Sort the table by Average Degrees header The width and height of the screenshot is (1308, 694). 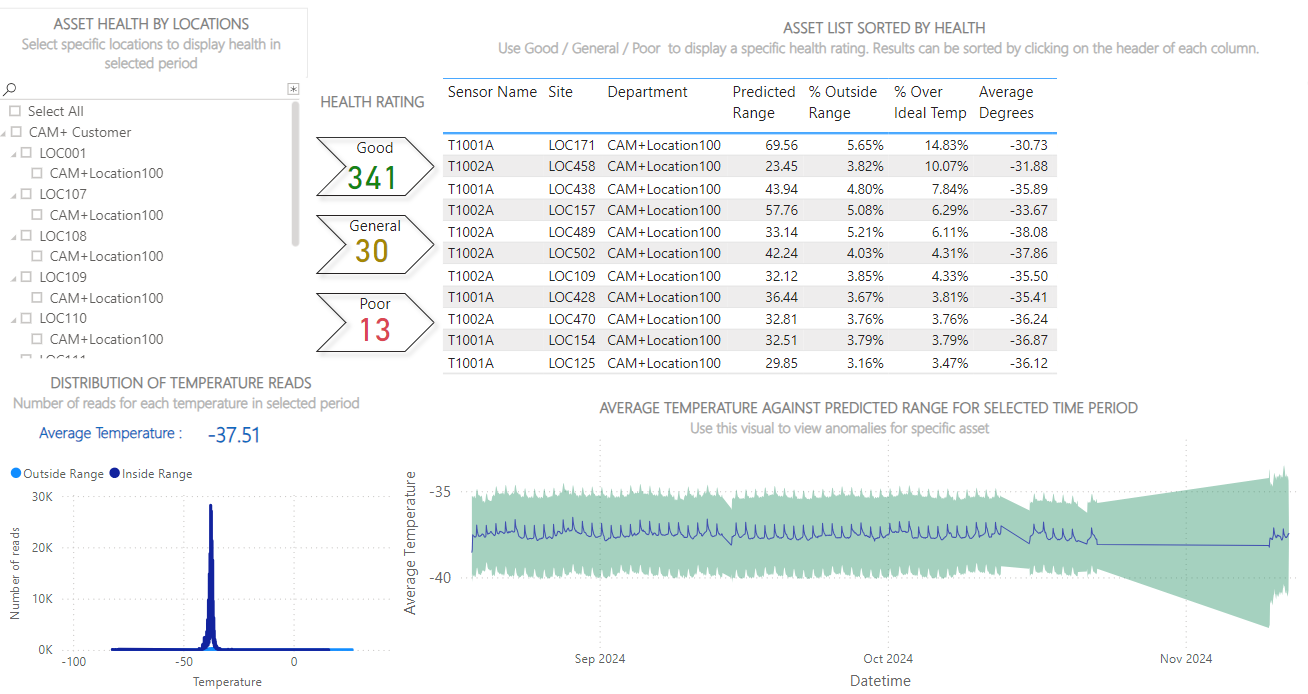pos(1004,102)
